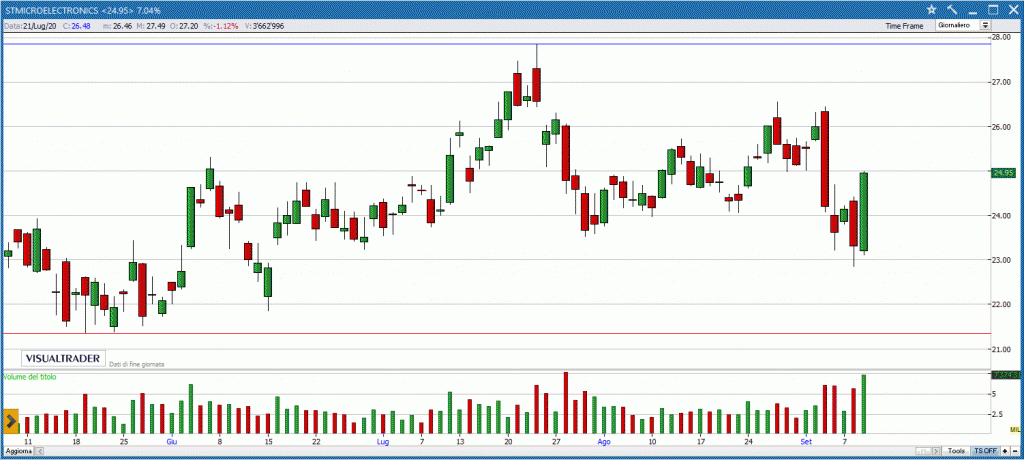The height and width of the screenshot is (460, 1024).
Task: Add chart to favorites with star icon
Action: tap(931, 10)
